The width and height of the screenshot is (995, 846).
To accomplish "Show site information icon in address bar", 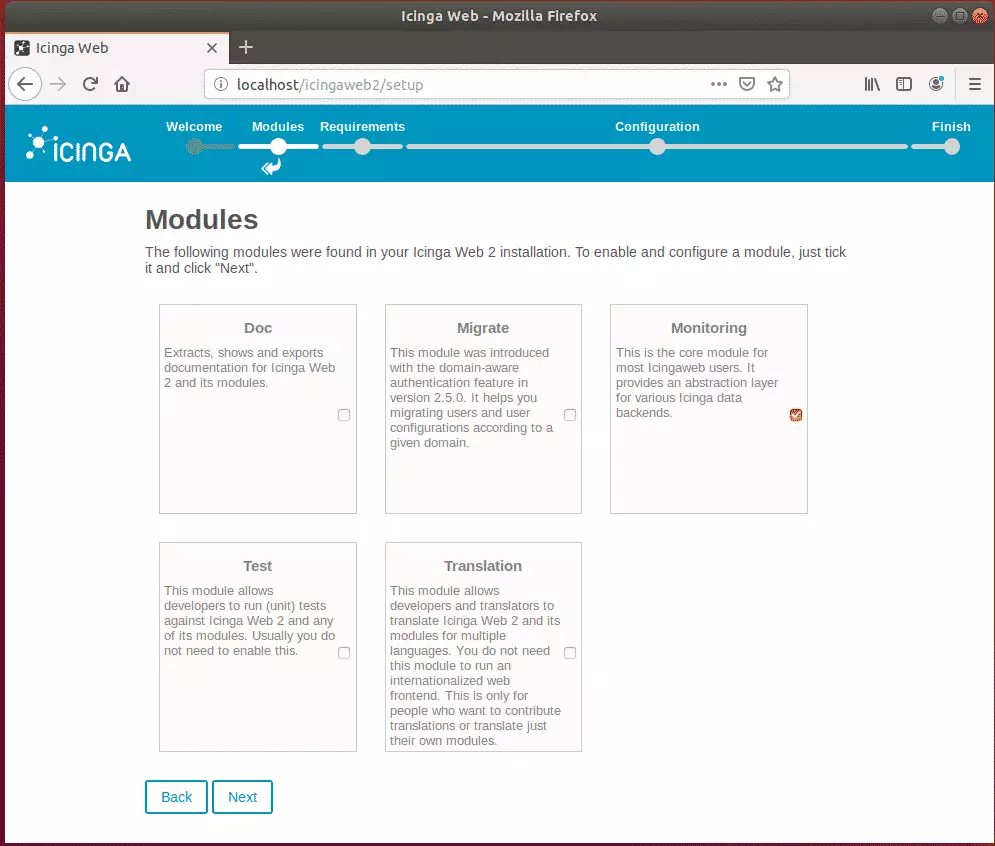I will tap(221, 84).
